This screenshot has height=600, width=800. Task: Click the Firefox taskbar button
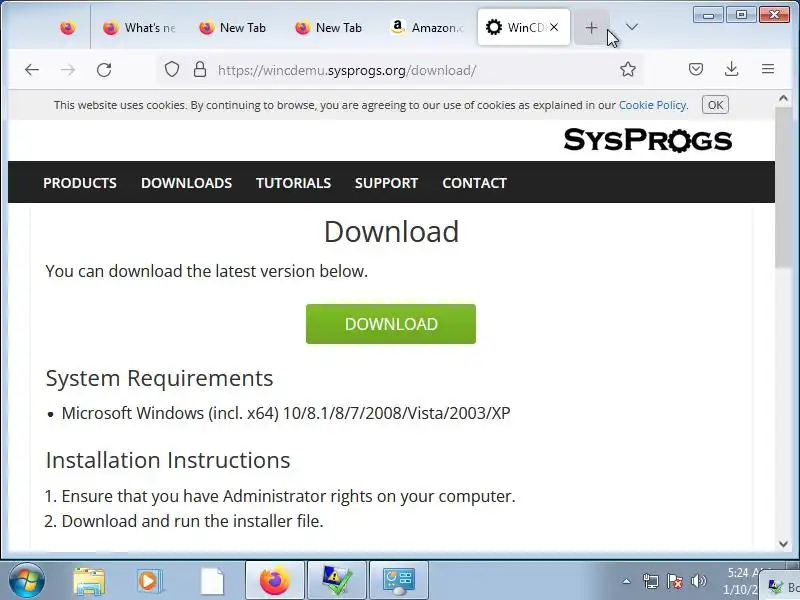(274, 581)
